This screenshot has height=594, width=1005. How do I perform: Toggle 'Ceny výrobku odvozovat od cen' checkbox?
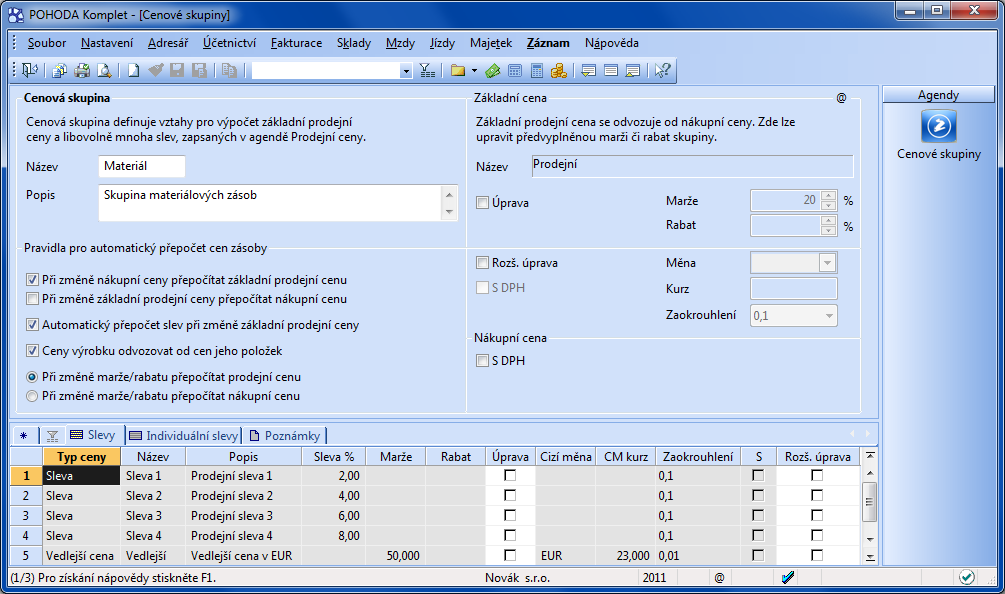pyautogui.click(x=32, y=351)
